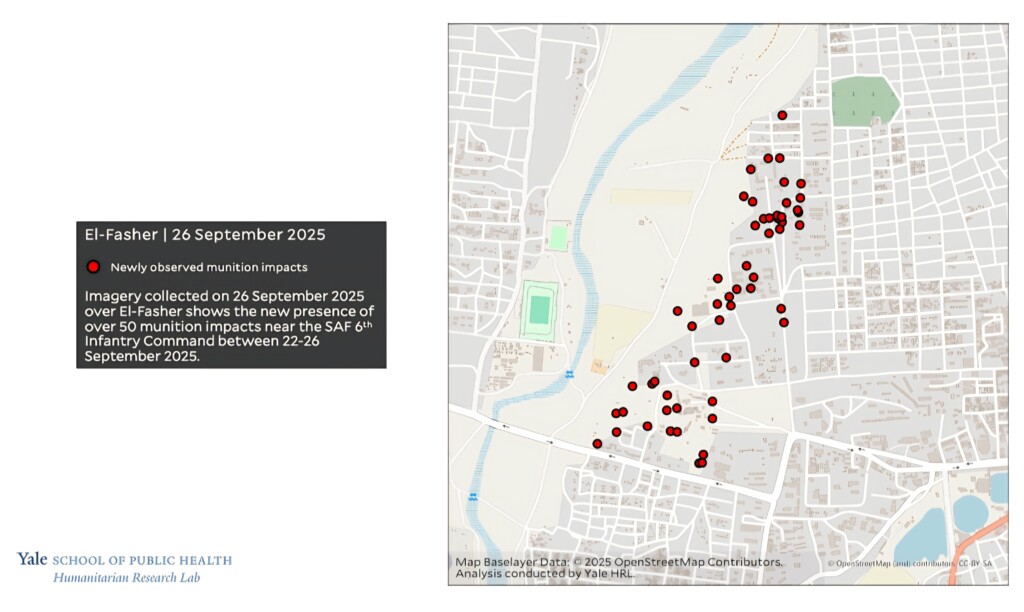Screen dimensions: 1024x612
Task: Click the red legend dot for munition impacts
Action: tap(93, 266)
